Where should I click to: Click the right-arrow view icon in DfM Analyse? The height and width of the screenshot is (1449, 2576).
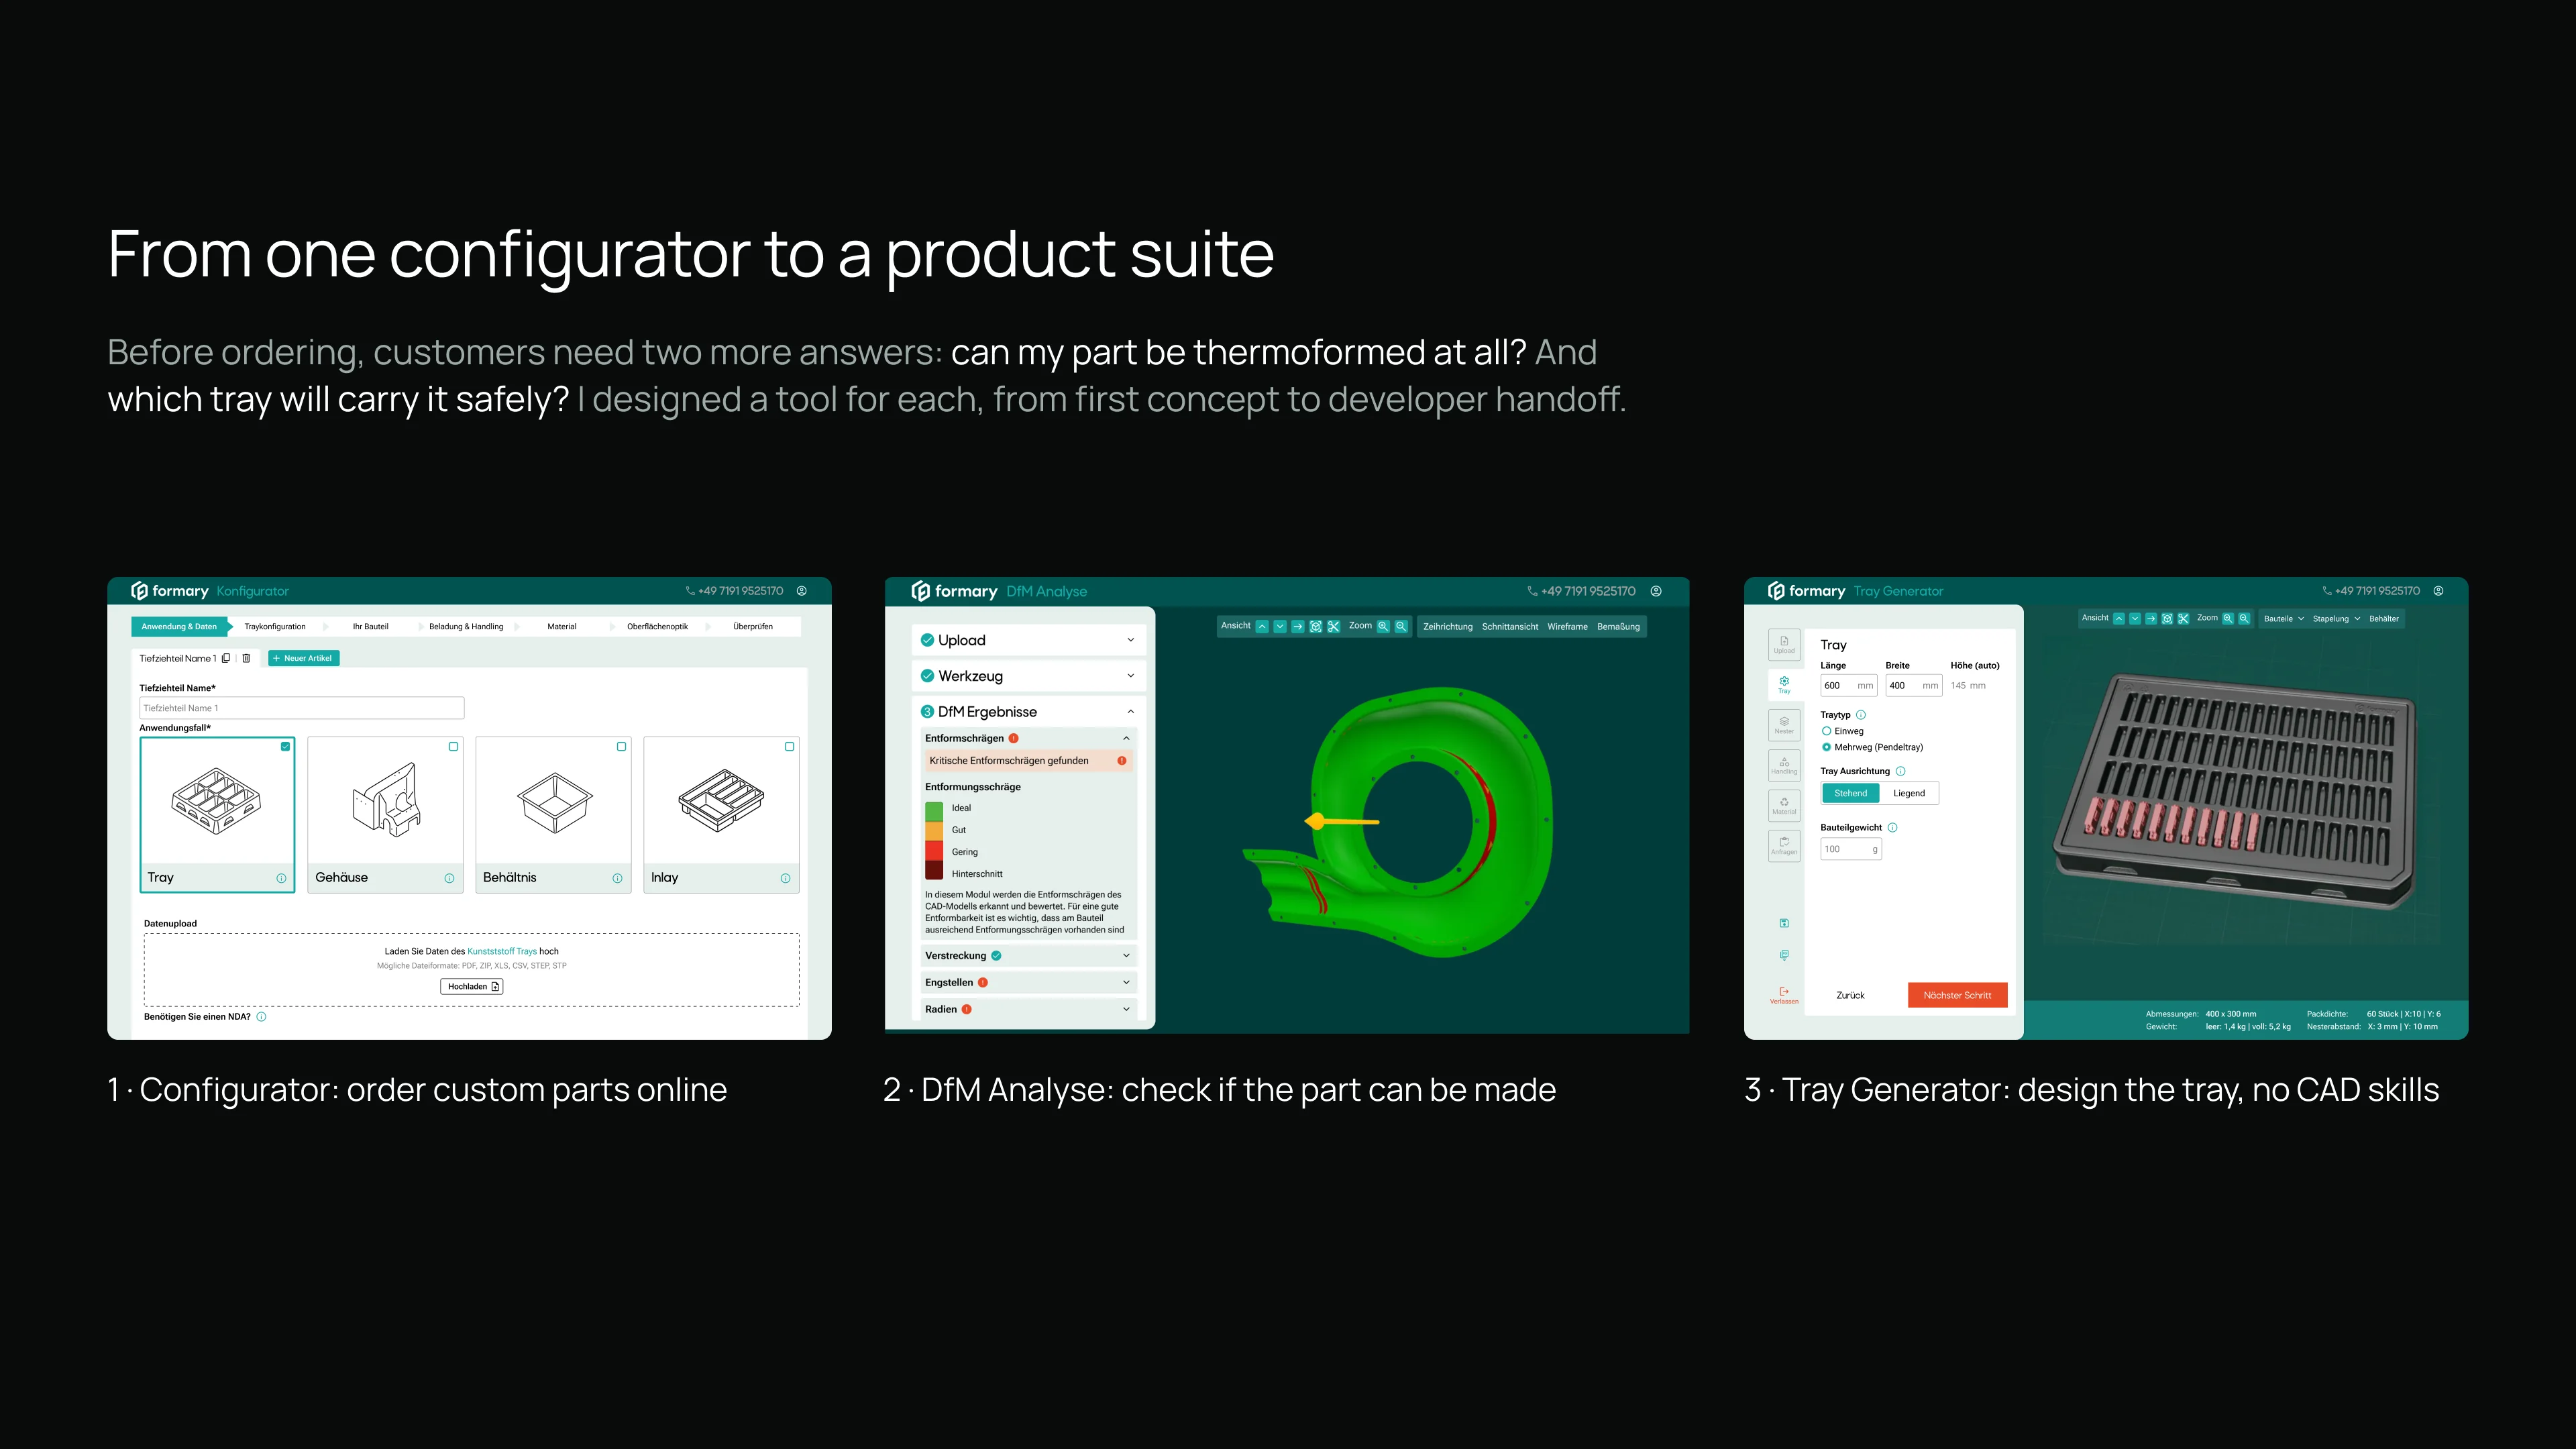tap(1298, 626)
